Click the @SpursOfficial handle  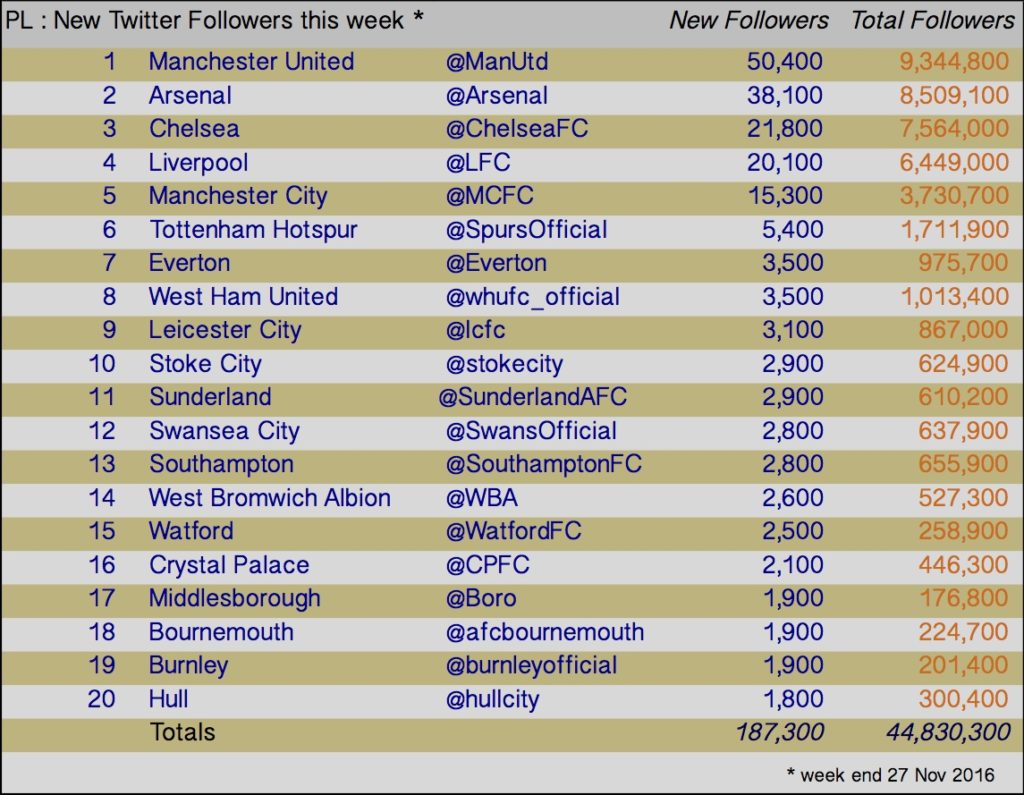coord(526,229)
